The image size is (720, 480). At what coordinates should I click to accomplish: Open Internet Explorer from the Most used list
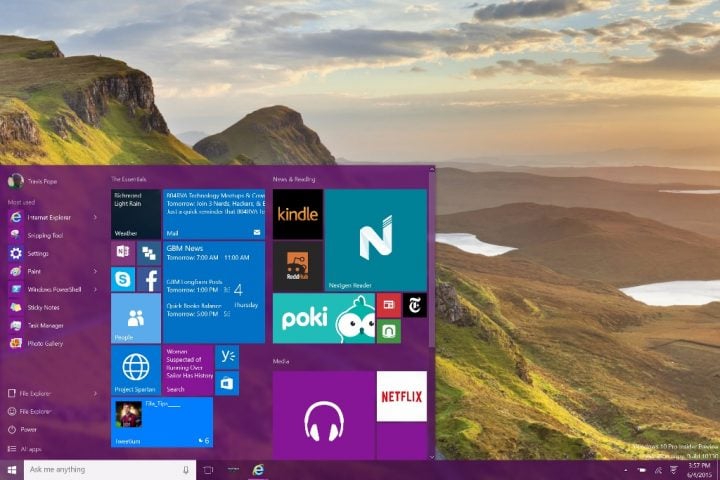point(49,217)
